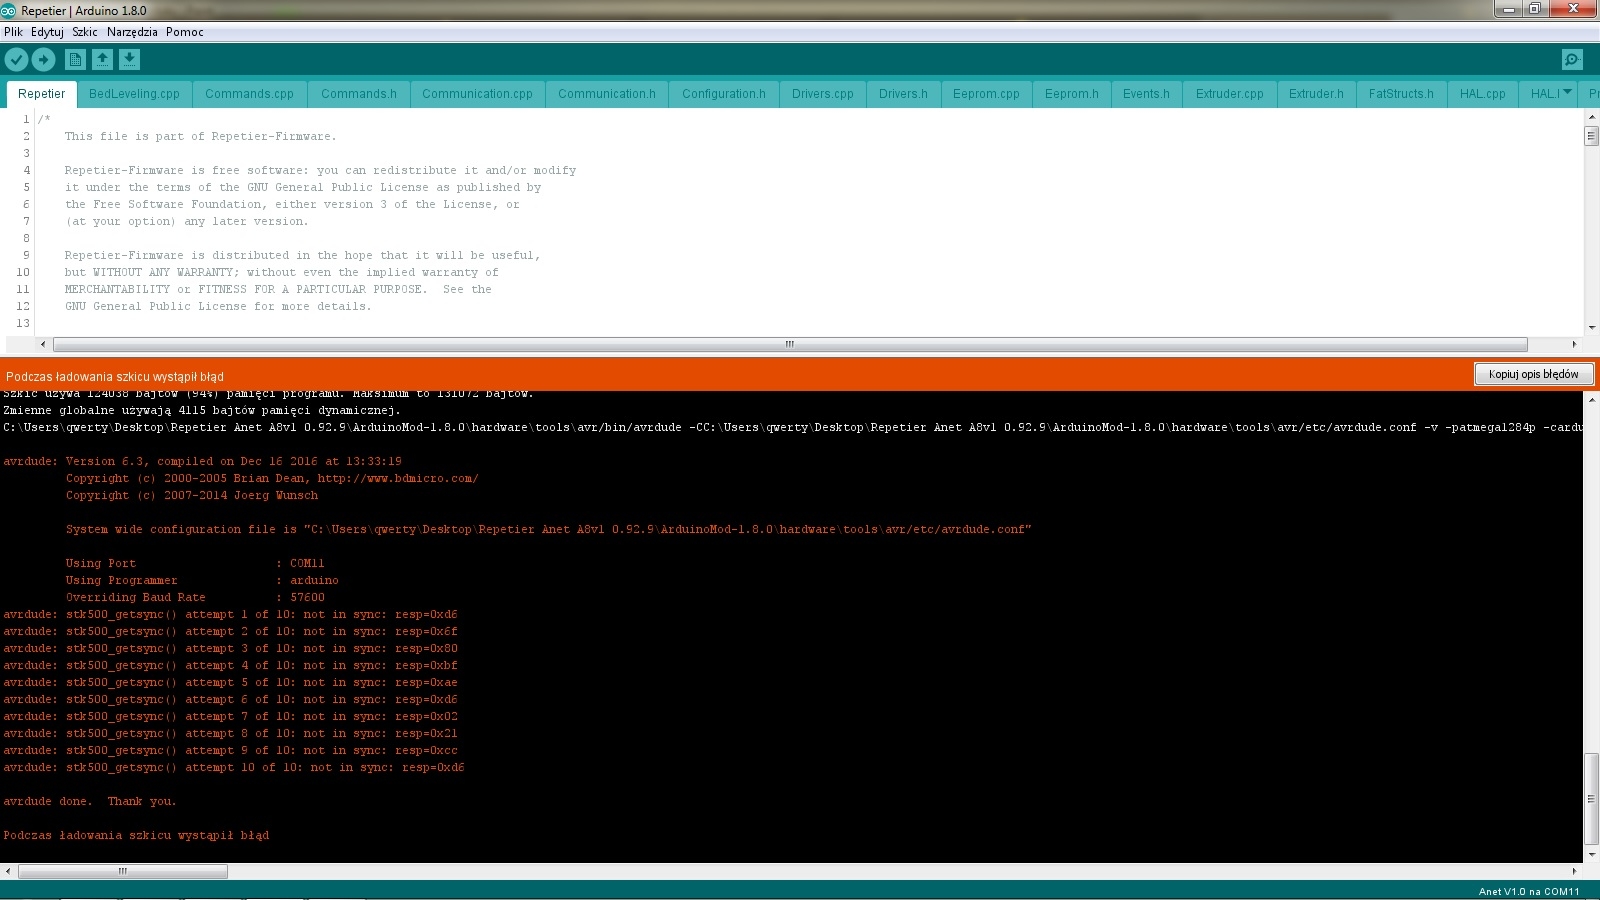Viewport: 1600px width, 900px height.
Task: Click the 'attempt 1 of 10' sync error line
Action: click(230, 614)
